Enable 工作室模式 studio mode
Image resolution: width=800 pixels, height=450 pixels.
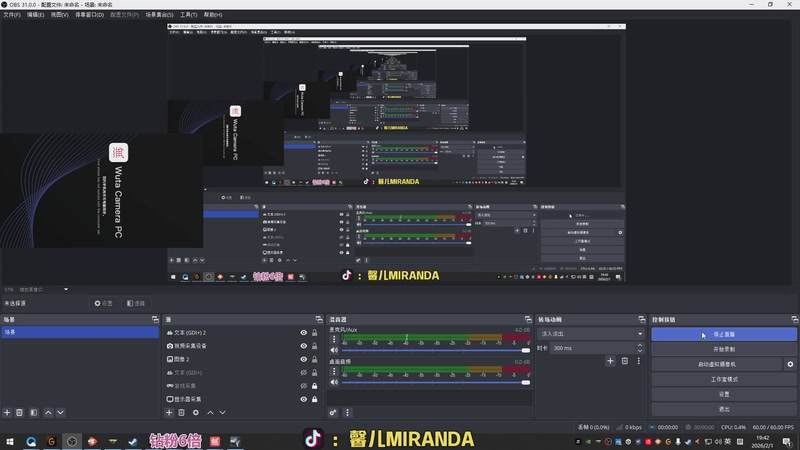[x=724, y=379]
